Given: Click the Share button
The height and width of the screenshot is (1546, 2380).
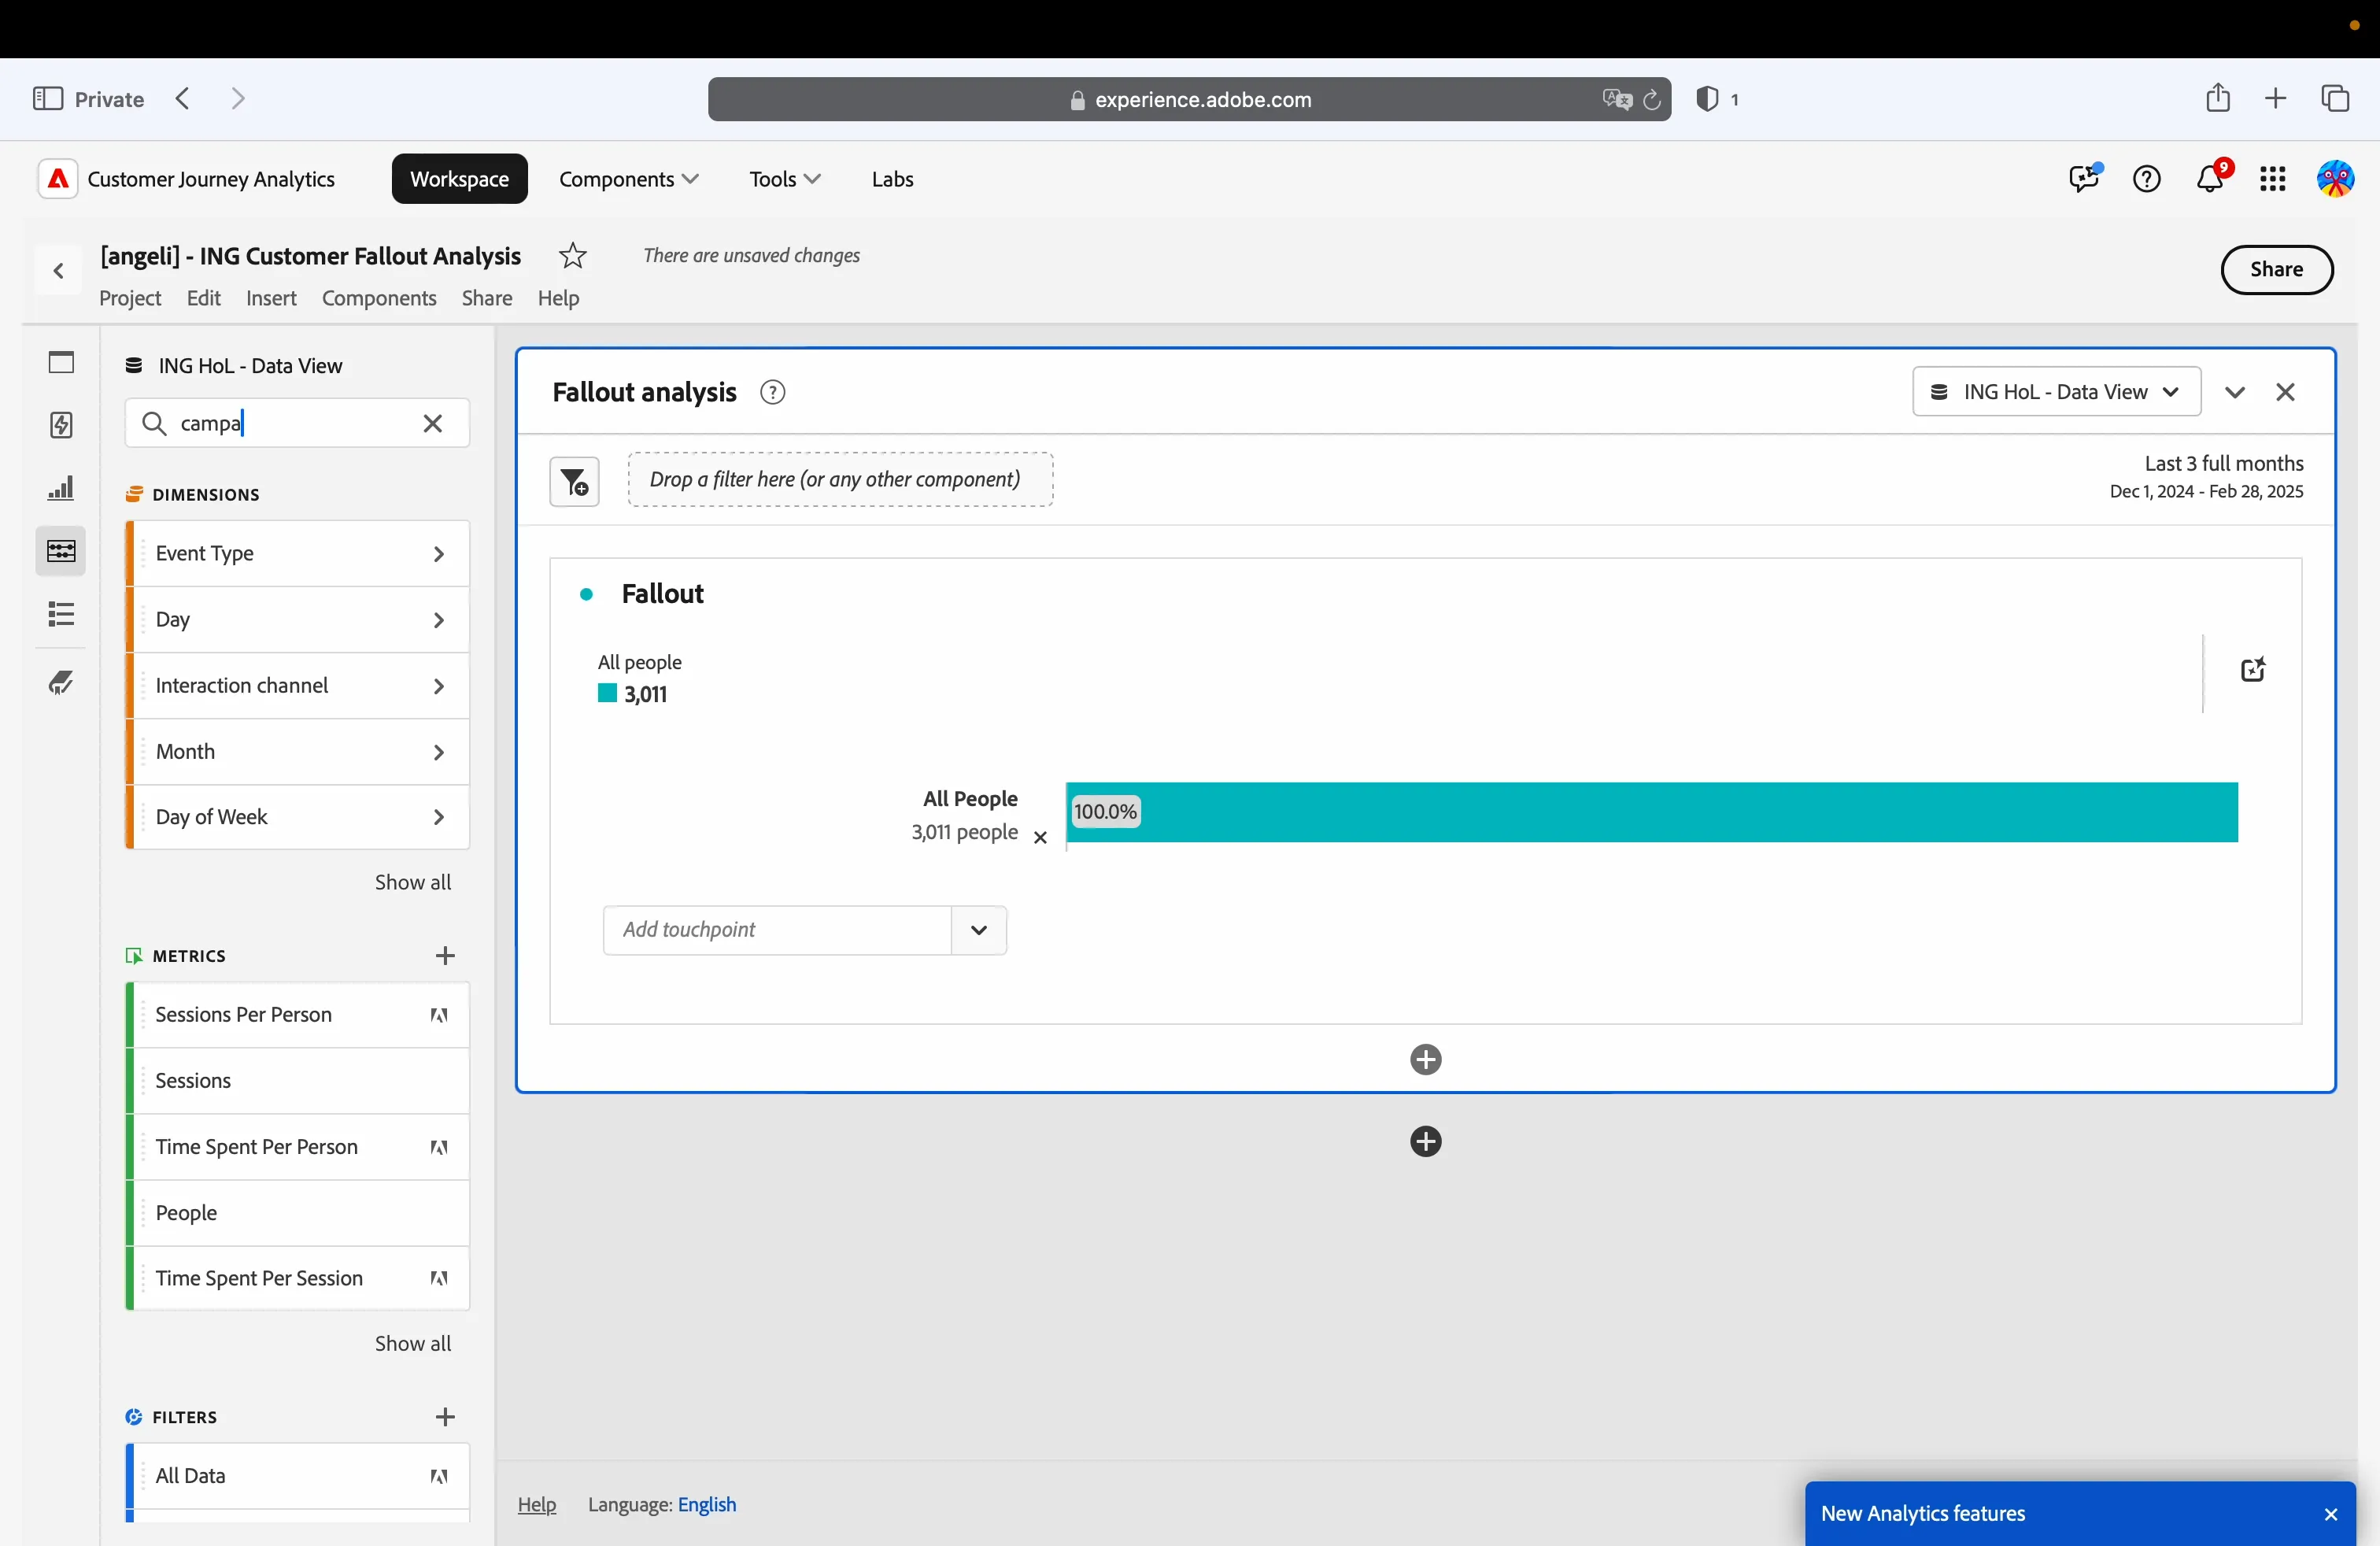Looking at the screenshot, I should pos(2276,270).
